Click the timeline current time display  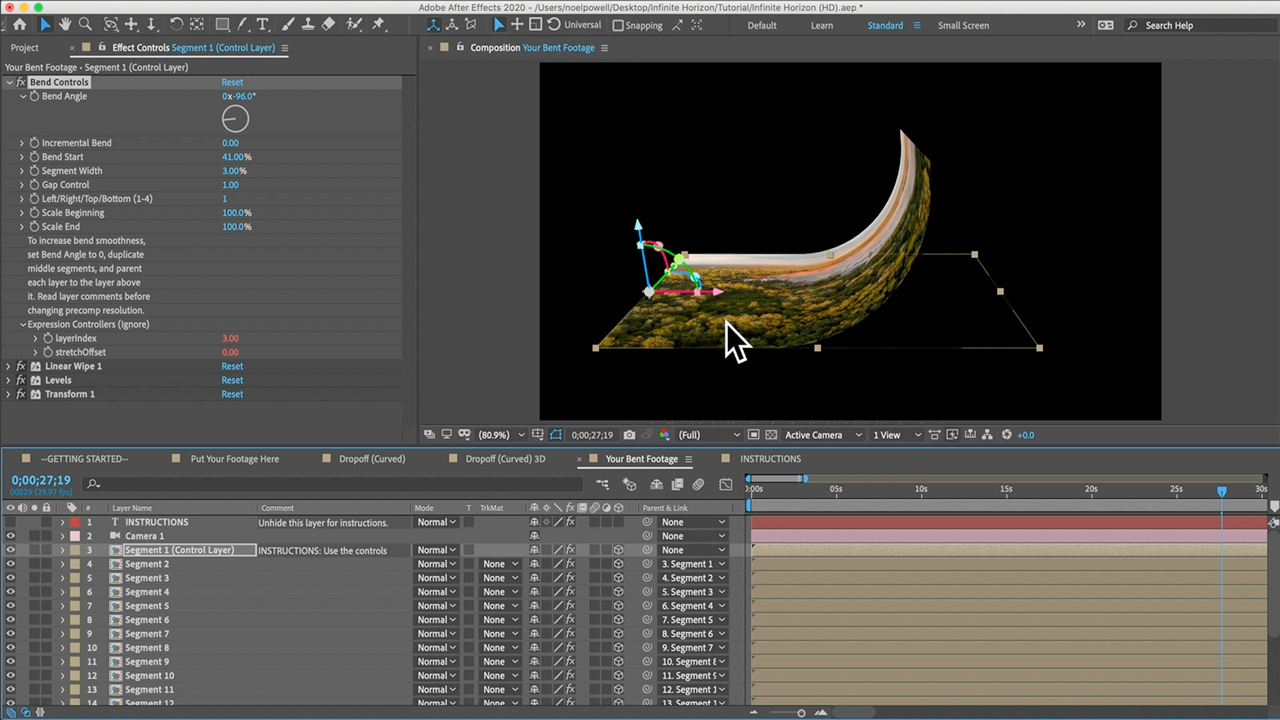41,481
